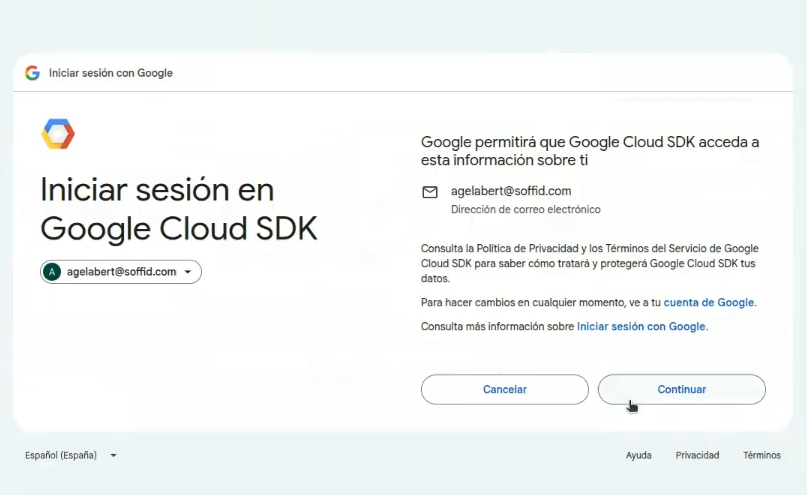Click the caret beside Español (España)
The width and height of the screenshot is (807, 495).
[x=113, y=455]
